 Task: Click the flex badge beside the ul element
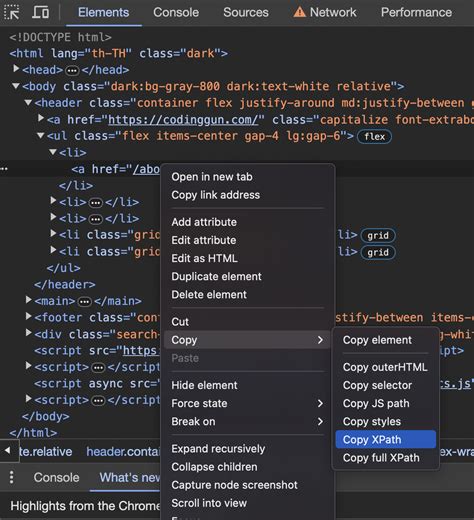[x=374, y=137]
